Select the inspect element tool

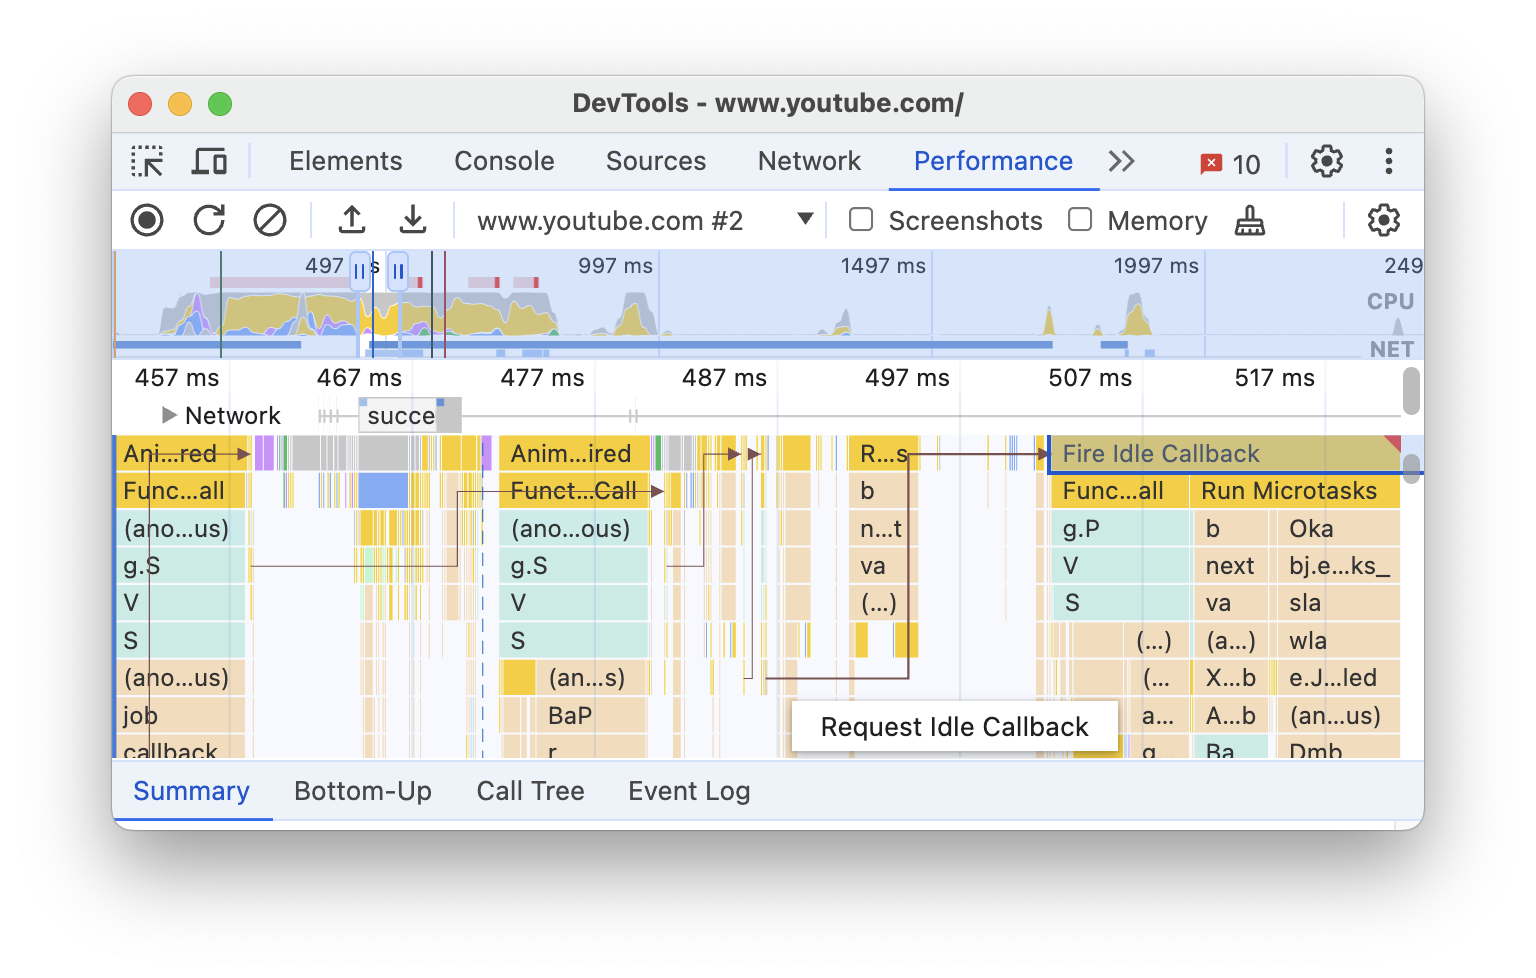(x=147, y=161)
